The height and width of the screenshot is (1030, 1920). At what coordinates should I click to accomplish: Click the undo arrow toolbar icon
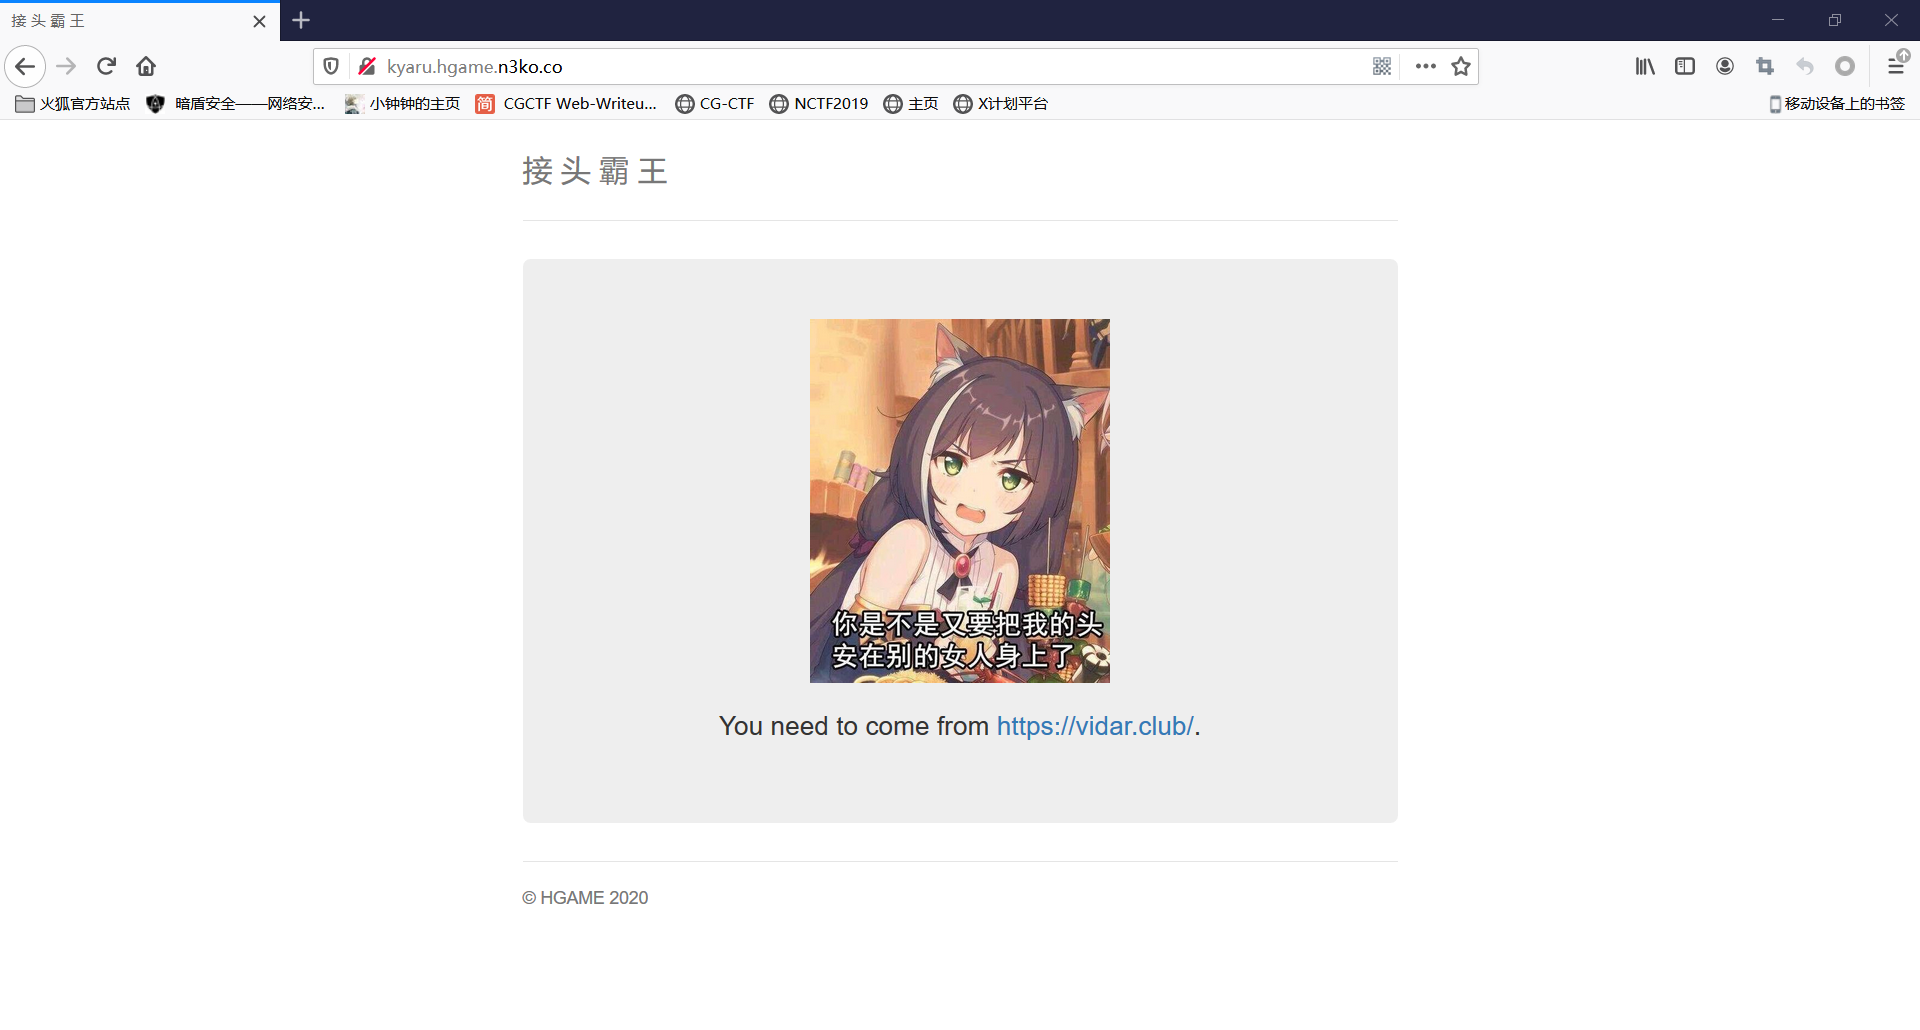tap(1805, 66)
